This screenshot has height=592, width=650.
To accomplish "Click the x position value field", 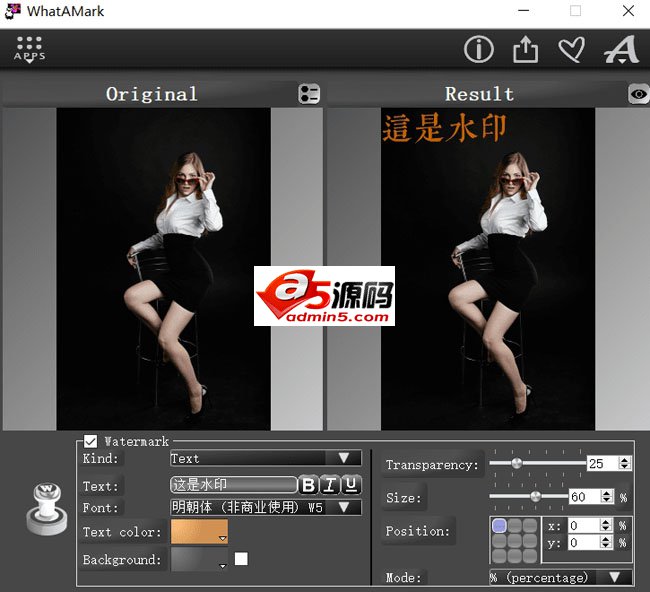I will click(584, 526).
